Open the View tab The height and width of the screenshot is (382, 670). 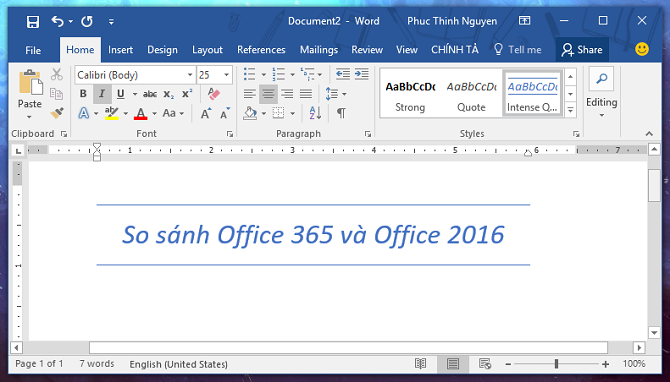[x=407, y=50]
